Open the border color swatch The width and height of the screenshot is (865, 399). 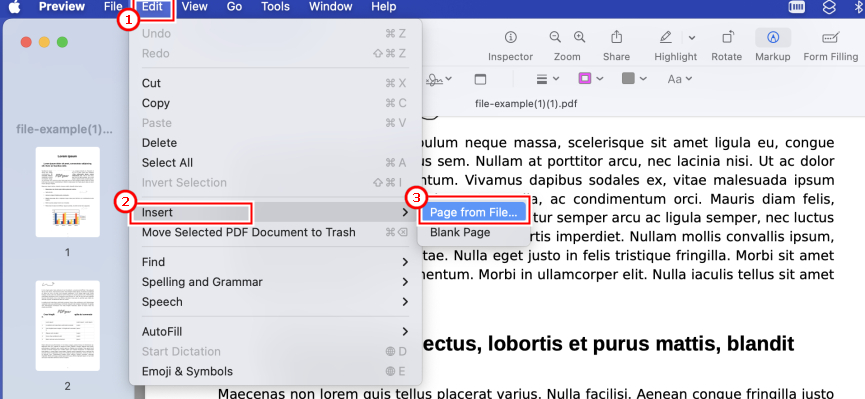click(x=590, y=79)
